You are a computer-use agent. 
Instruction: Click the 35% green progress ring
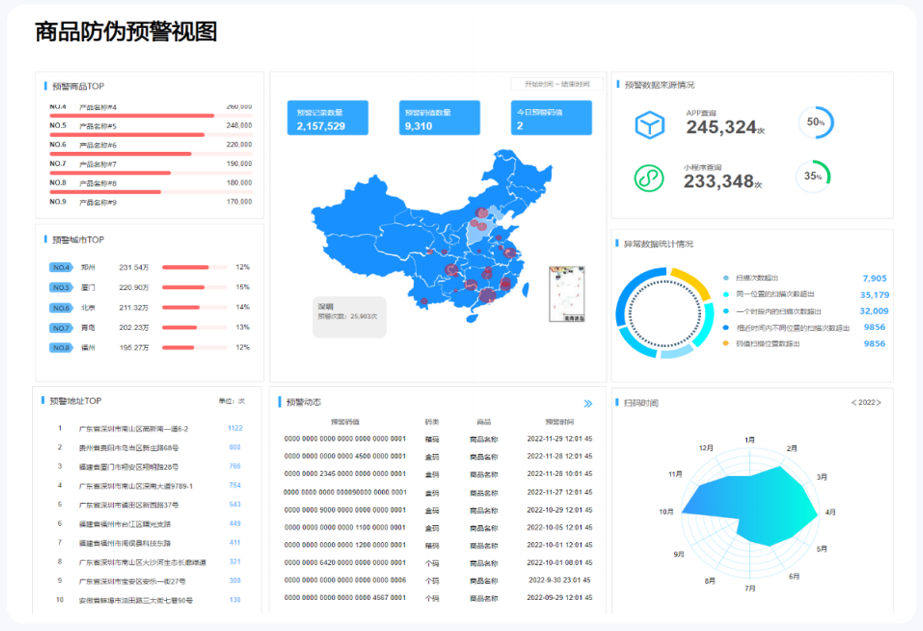point(814,176)
